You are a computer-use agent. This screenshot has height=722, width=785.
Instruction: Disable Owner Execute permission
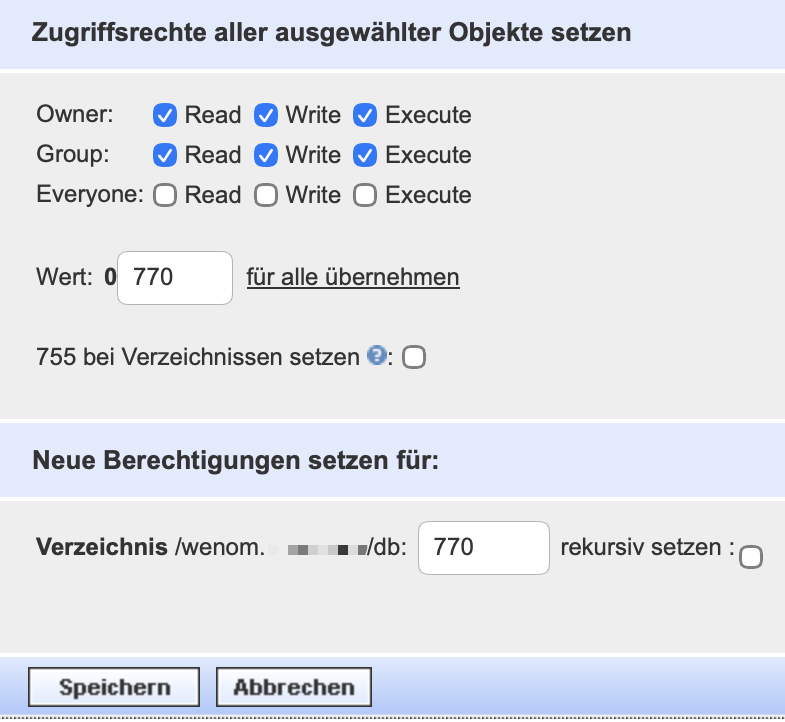pyautogui.click(x=365, y=116)
